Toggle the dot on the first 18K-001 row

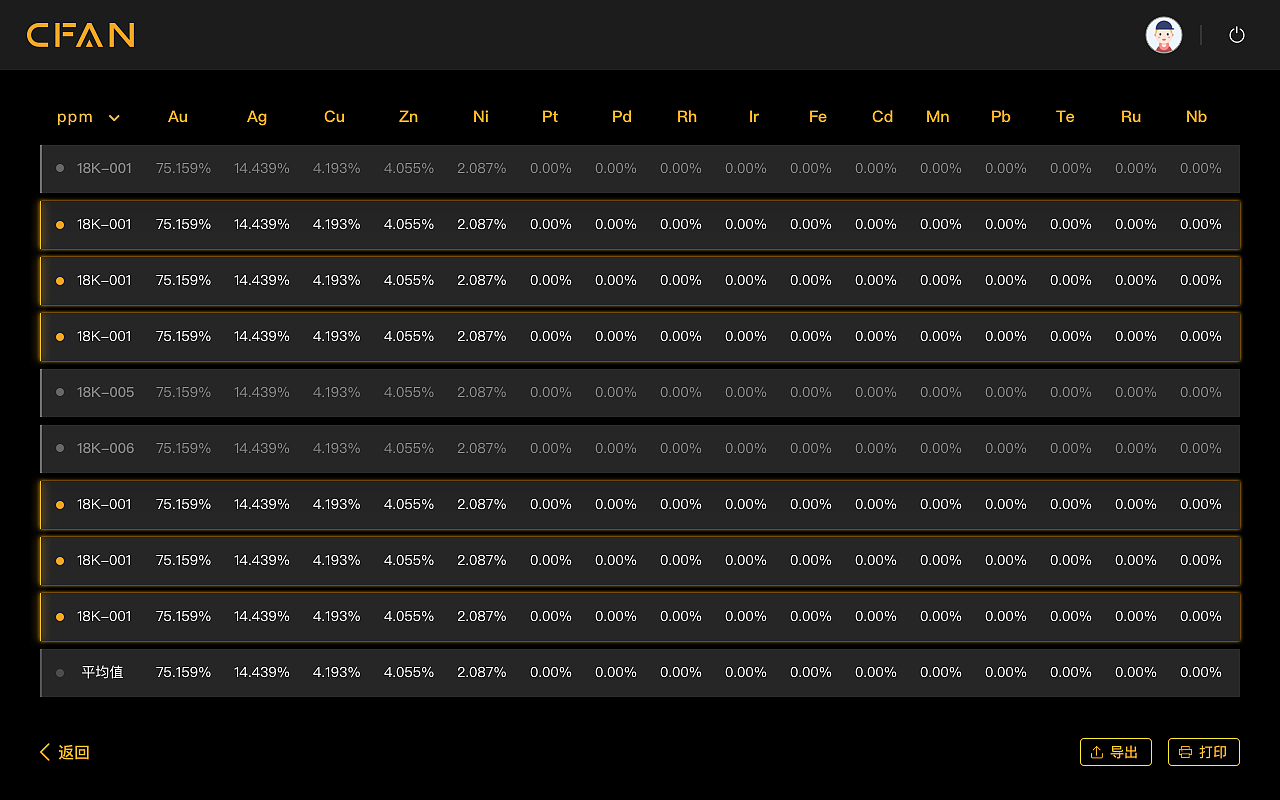[60, 168]
